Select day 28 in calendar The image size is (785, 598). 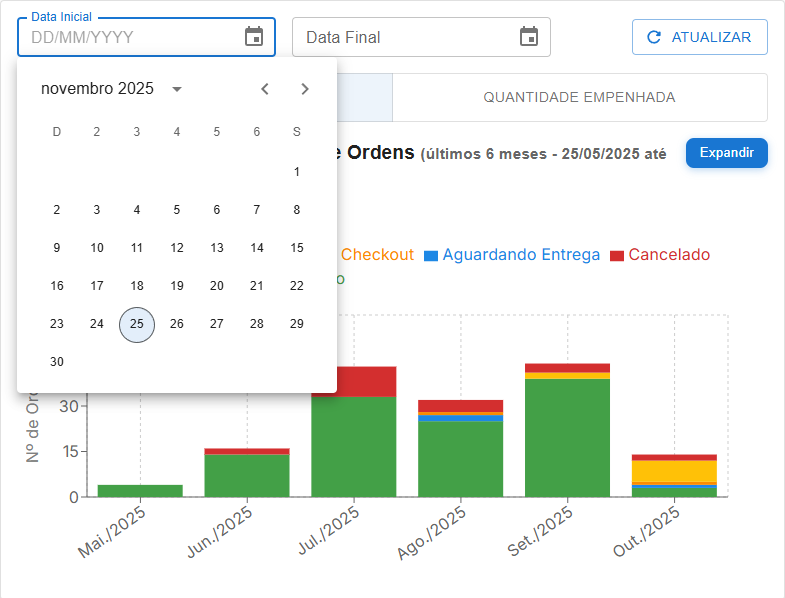(257, 324)
